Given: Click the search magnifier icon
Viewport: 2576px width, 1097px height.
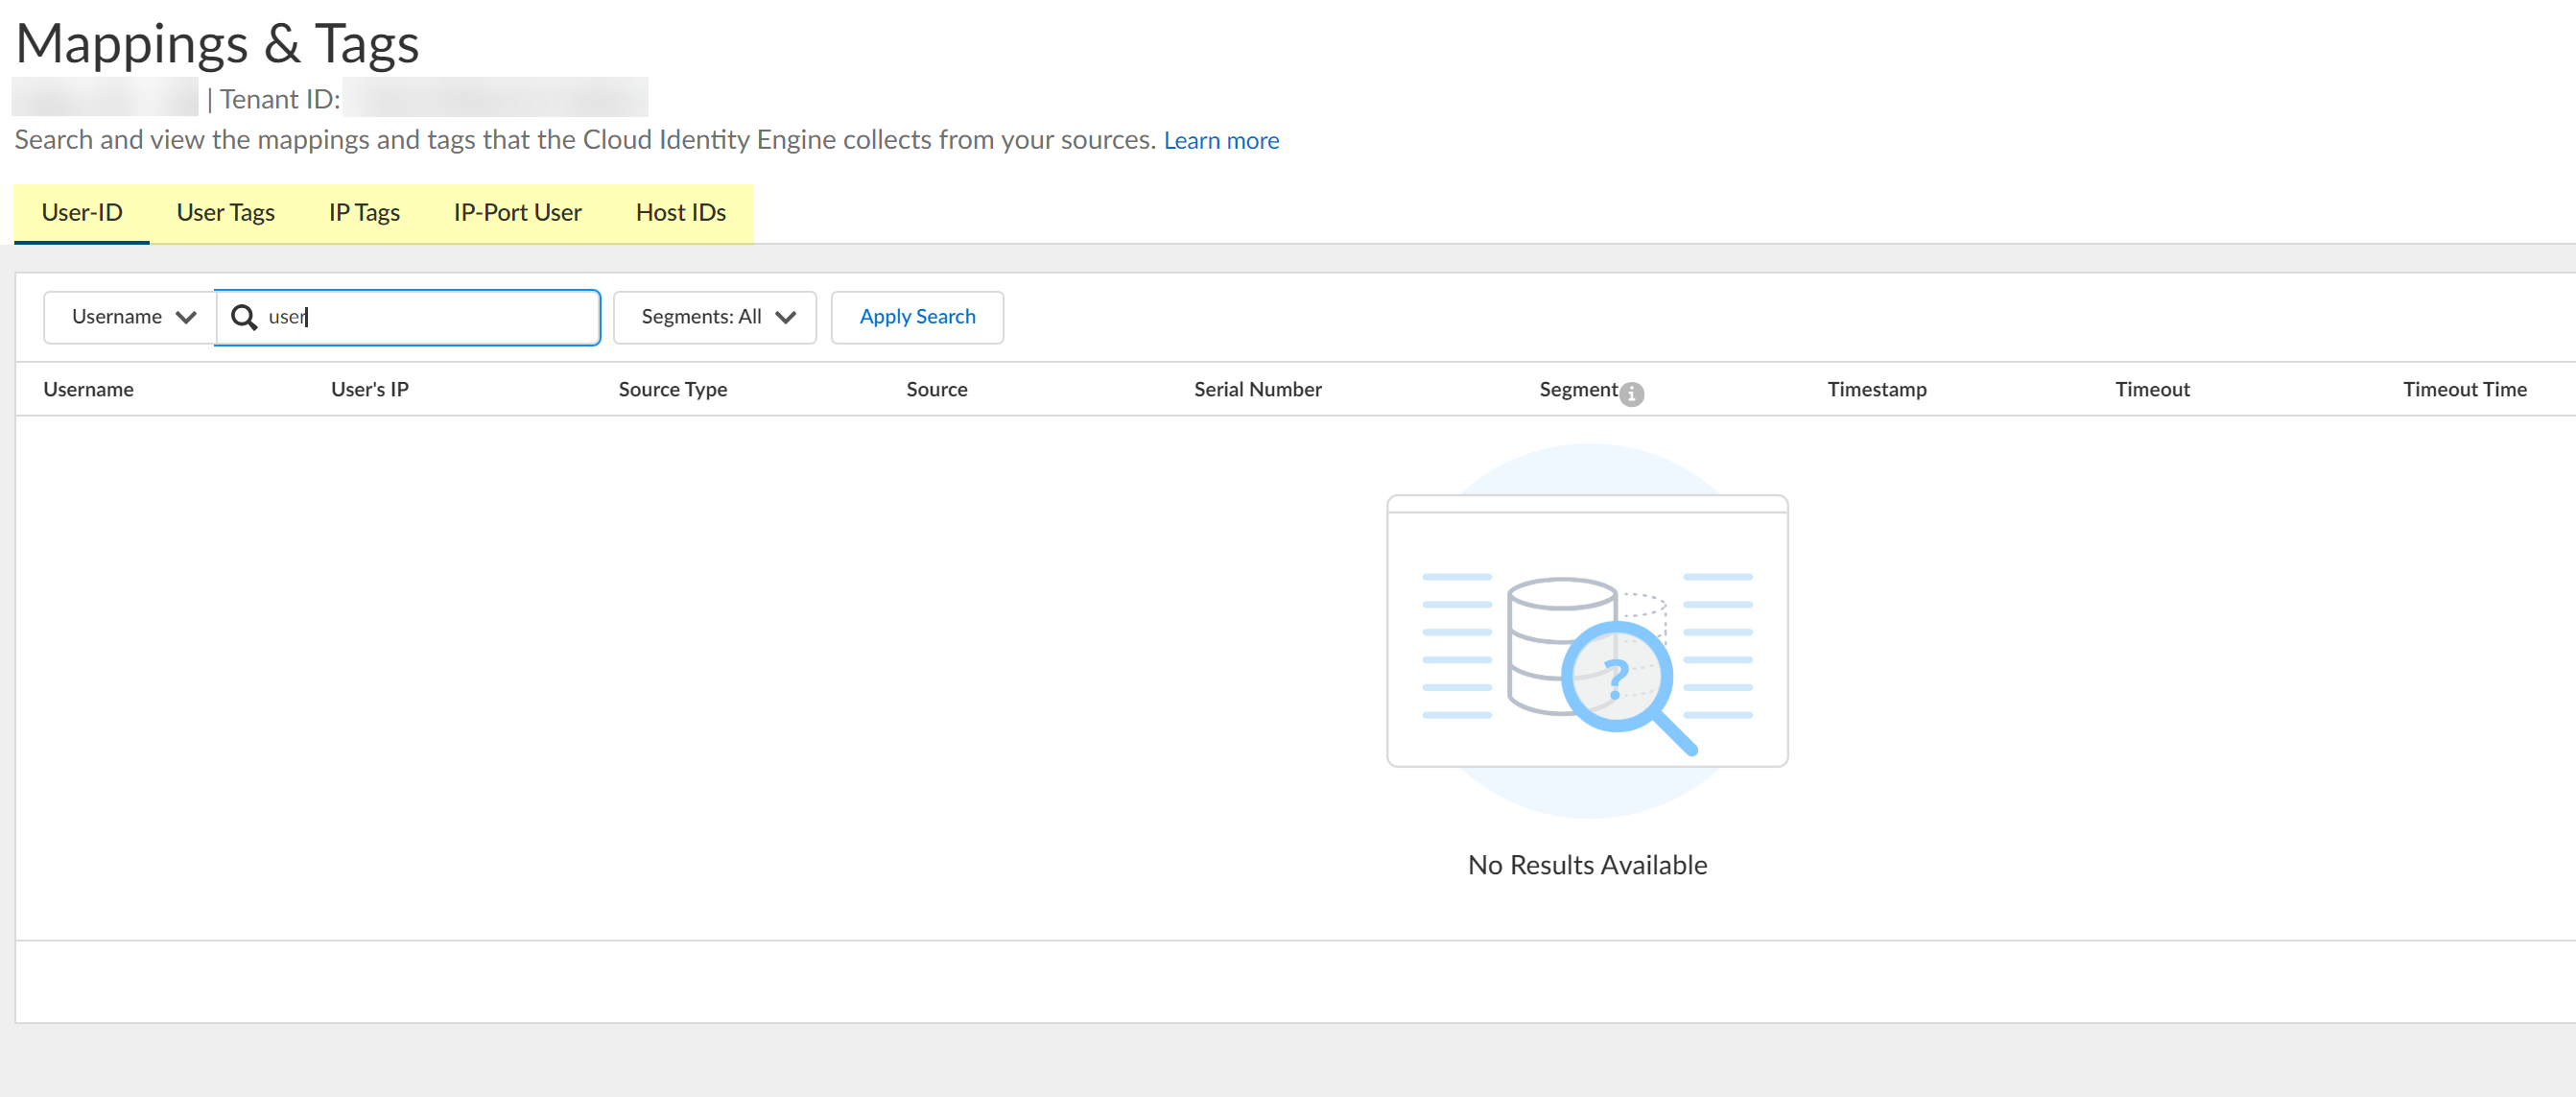Looking at the screenshot, I should coord(243,317).
